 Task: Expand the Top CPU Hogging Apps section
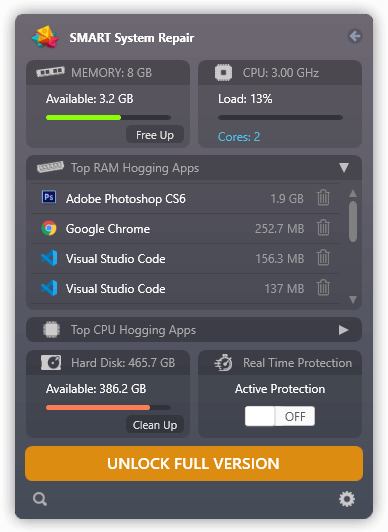point(344,330)
